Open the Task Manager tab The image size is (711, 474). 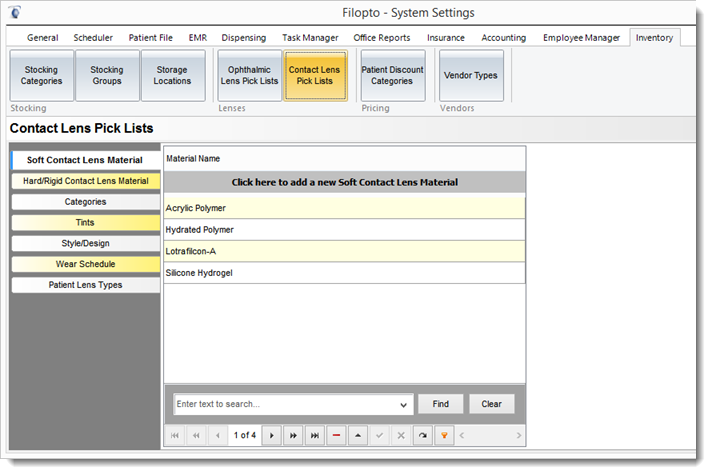click(x=310, y=38)
